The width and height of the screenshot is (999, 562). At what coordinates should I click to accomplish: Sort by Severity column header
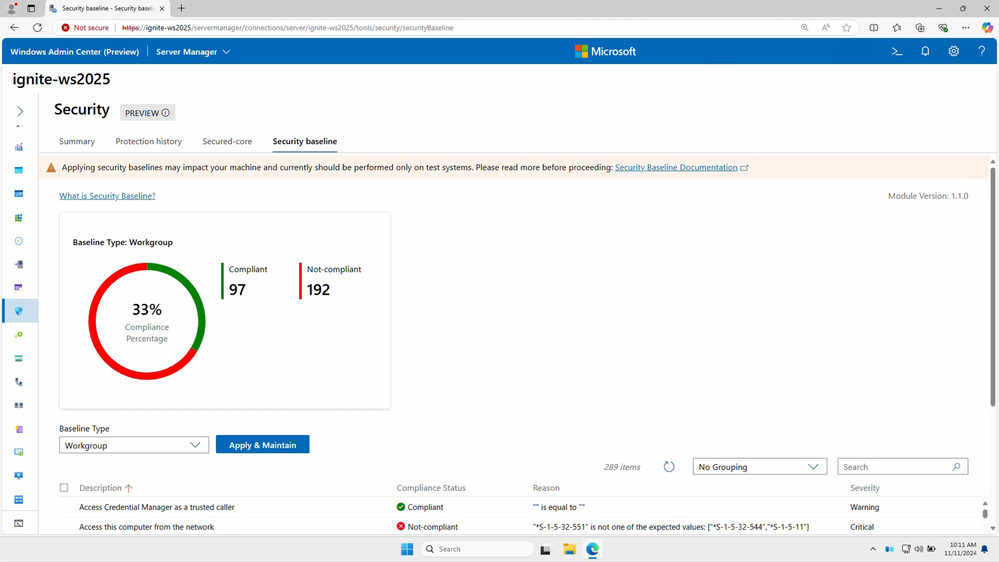click(x=865, y=487)
